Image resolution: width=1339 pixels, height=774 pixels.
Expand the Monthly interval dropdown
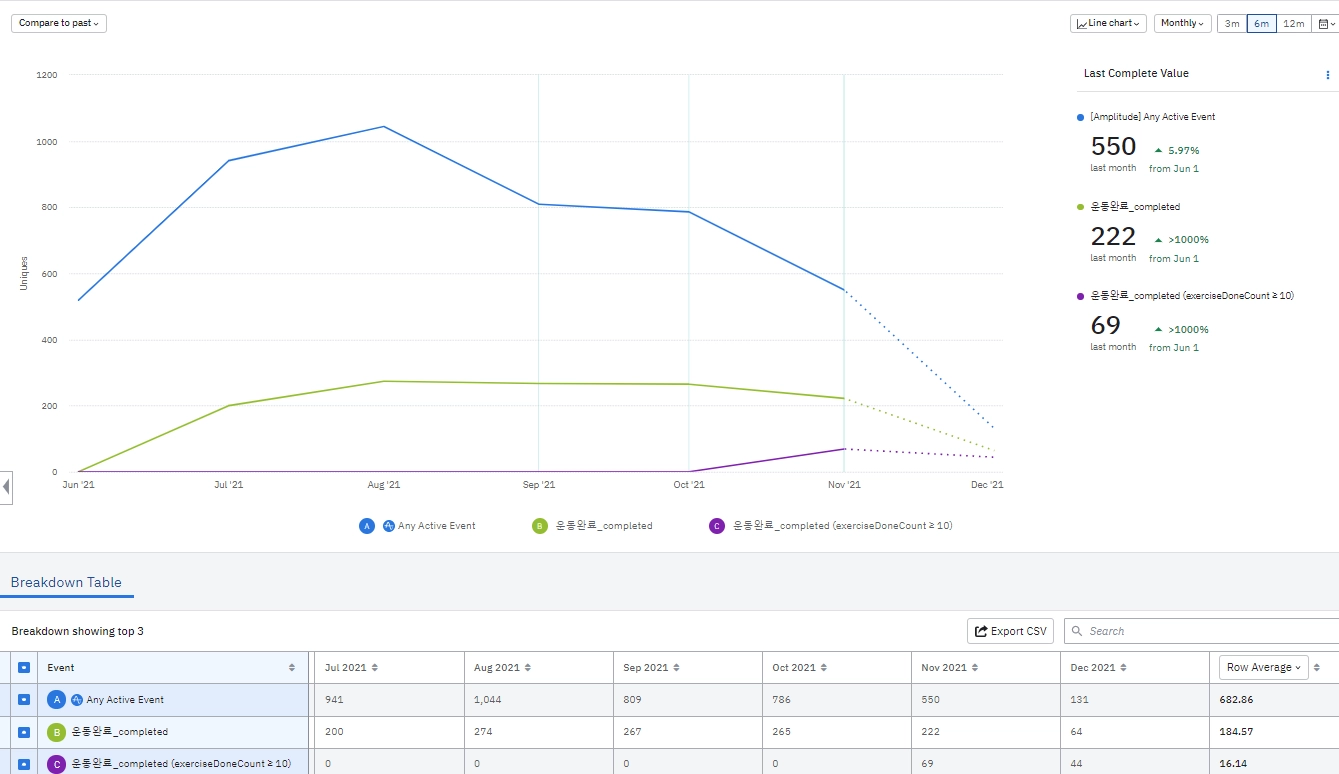(1183, 23)
